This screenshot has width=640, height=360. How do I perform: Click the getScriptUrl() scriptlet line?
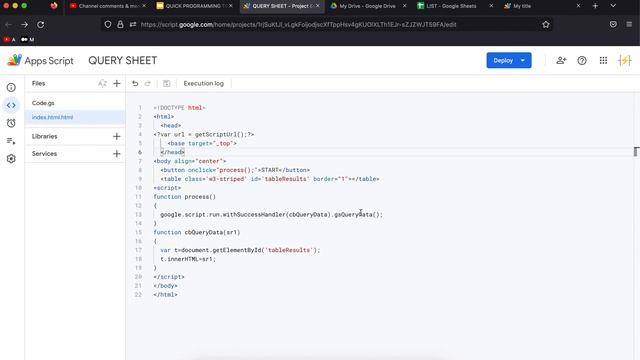tap(204, 134)
